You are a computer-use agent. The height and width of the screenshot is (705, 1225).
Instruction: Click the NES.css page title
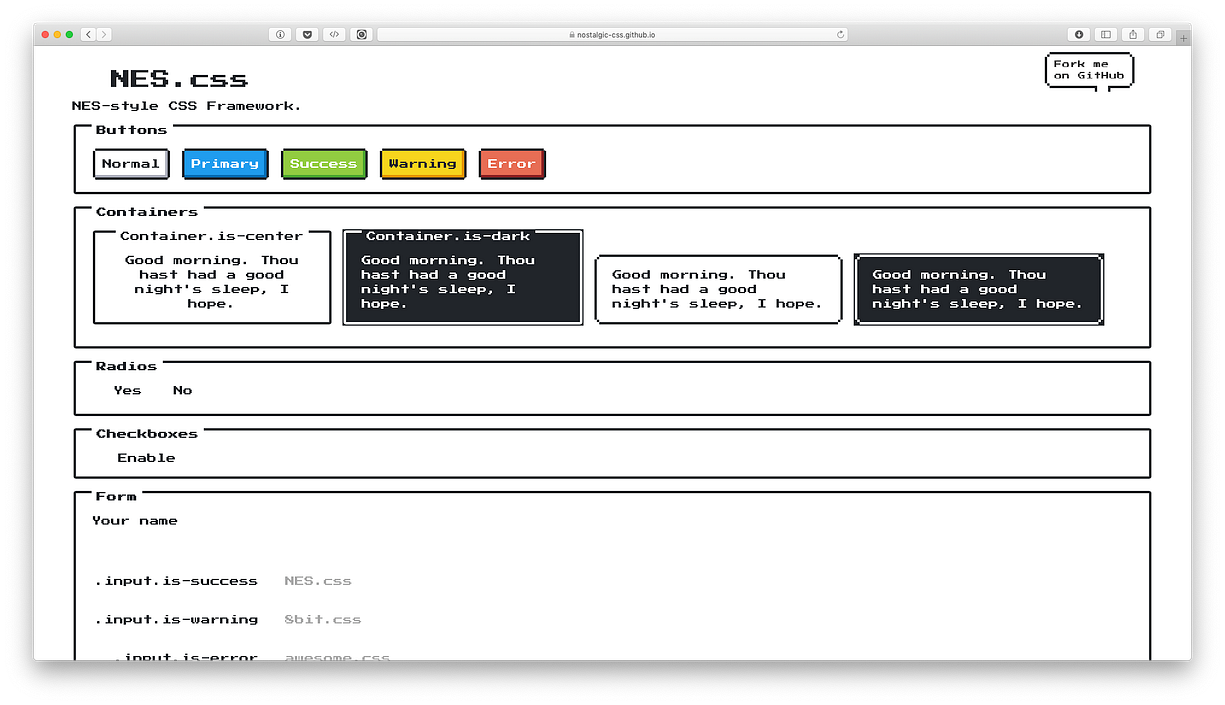click(179, 79)
